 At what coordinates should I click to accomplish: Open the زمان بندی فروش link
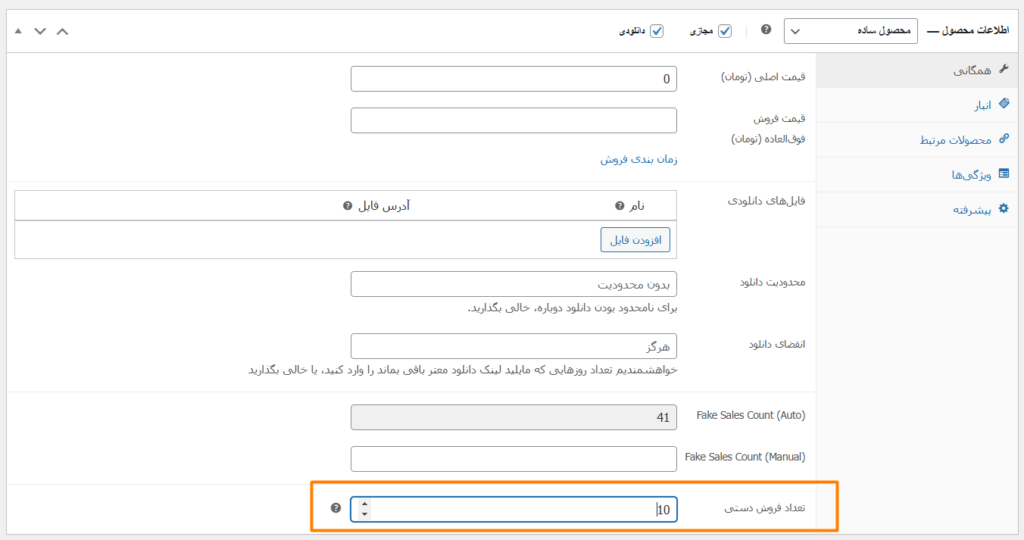639,159
